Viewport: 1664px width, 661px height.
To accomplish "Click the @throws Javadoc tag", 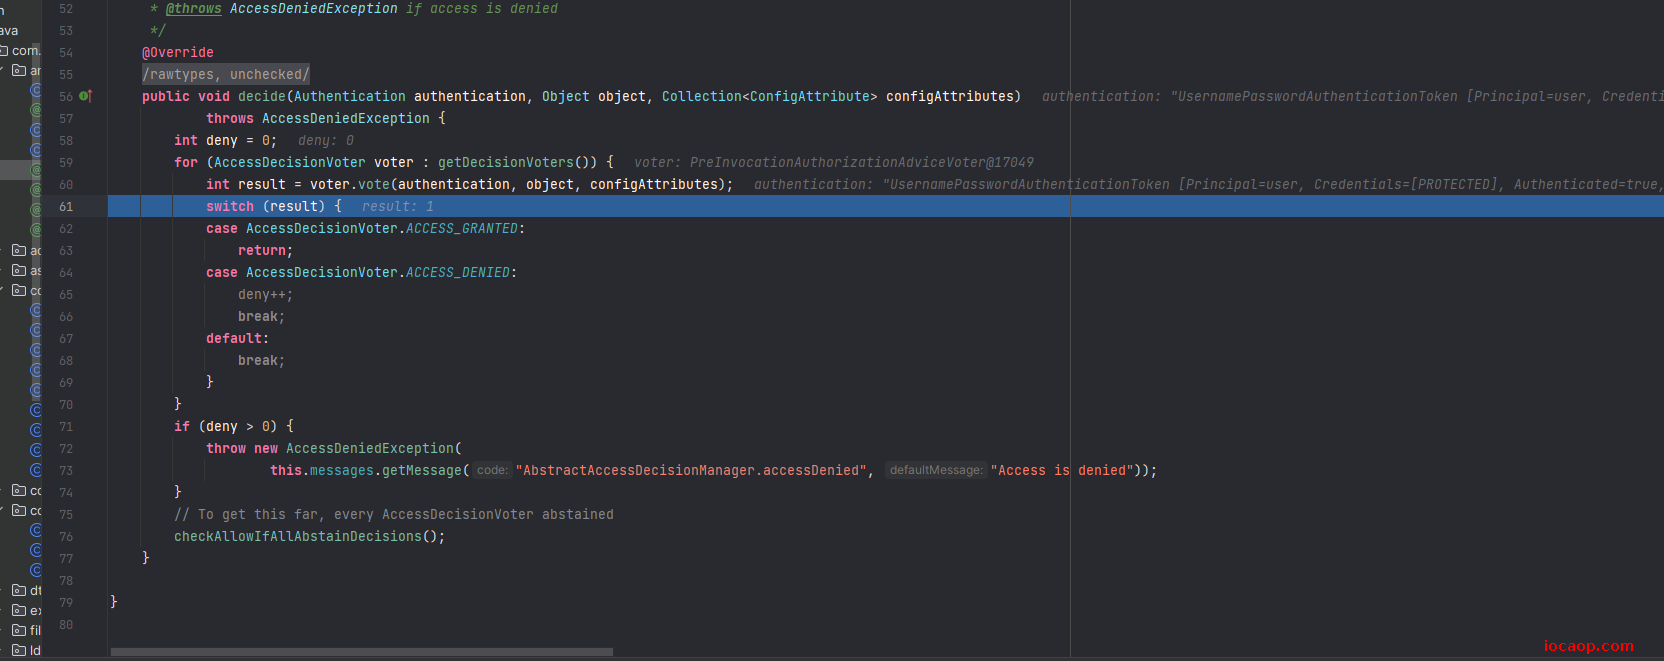I will click(194, 8).
